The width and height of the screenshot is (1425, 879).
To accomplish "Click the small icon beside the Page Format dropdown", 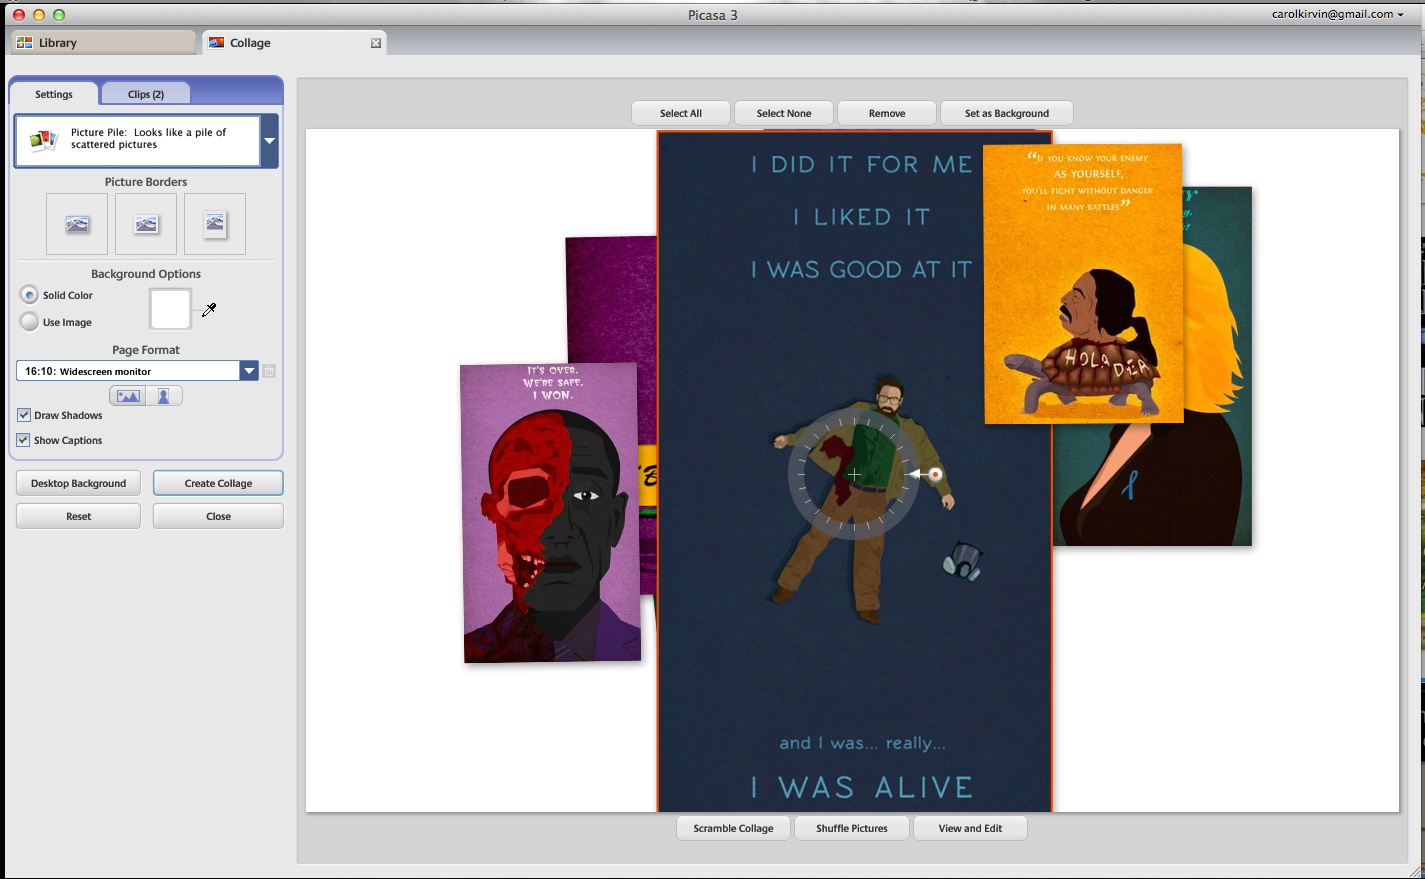I will 269,371.
